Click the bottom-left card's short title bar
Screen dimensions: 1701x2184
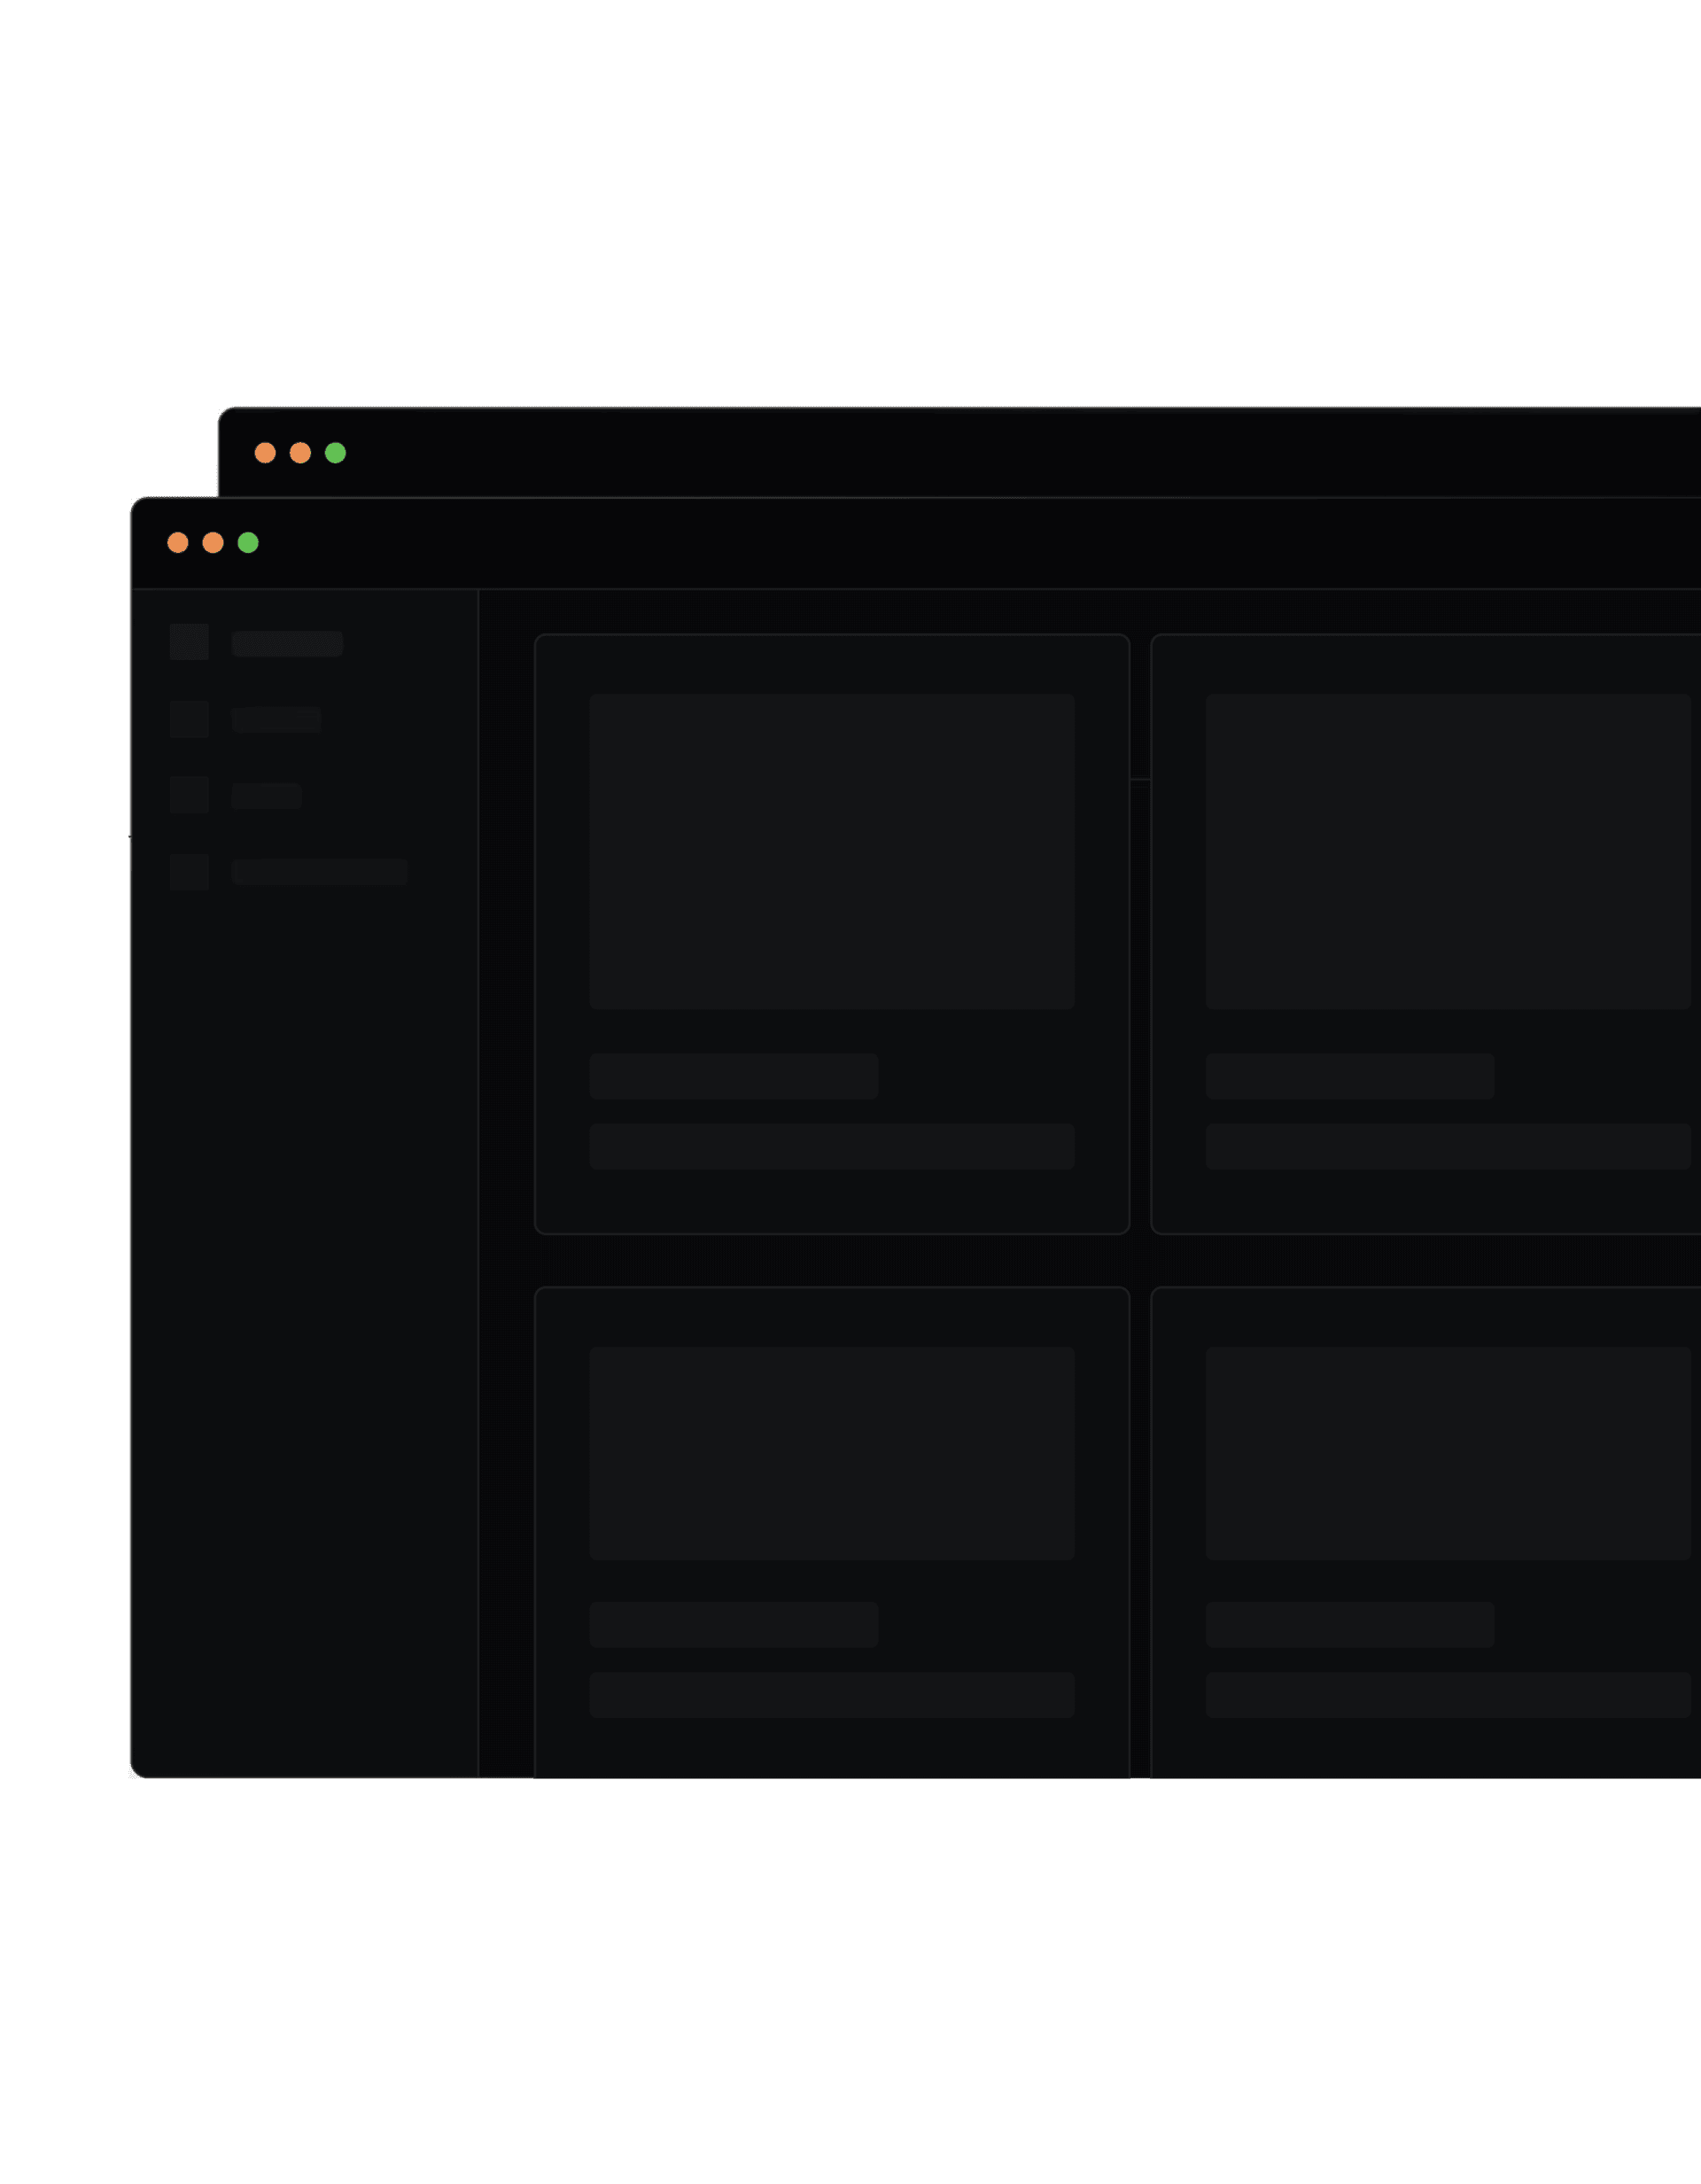pos(733,1625)
